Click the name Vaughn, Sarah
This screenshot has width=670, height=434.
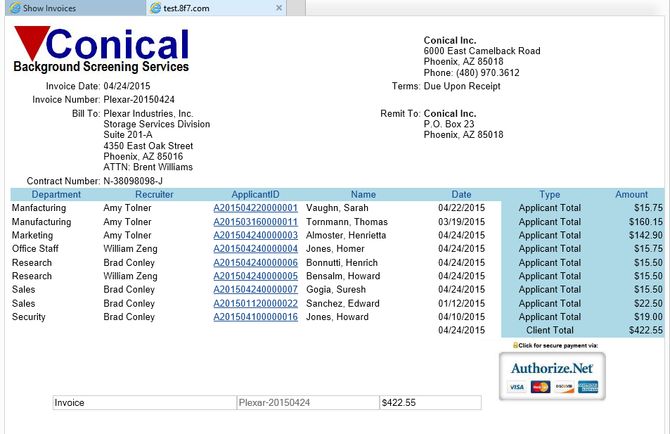click(337, 208)
